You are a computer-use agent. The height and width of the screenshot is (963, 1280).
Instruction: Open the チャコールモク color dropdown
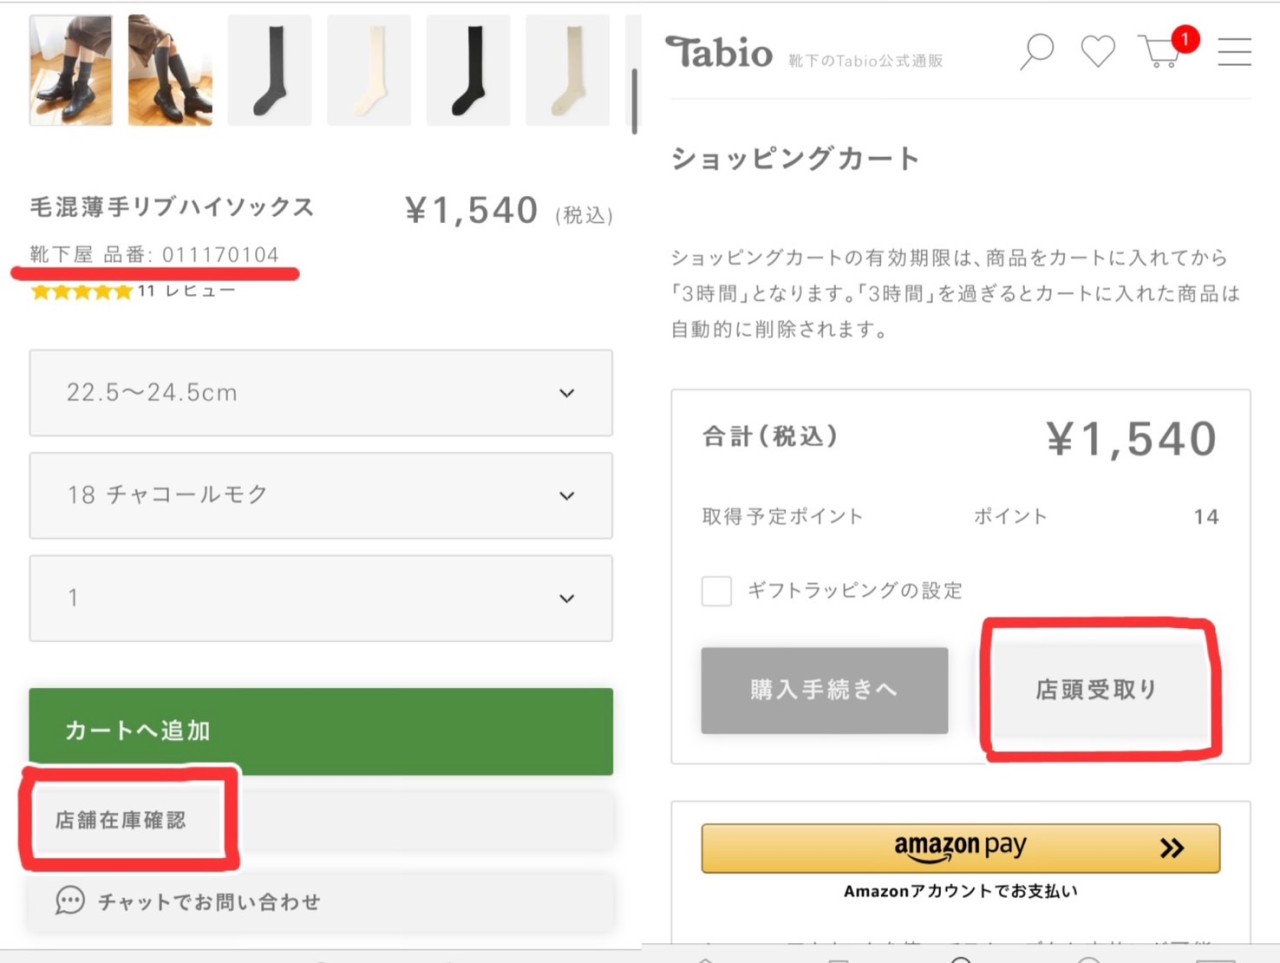(x=320, y=495)
